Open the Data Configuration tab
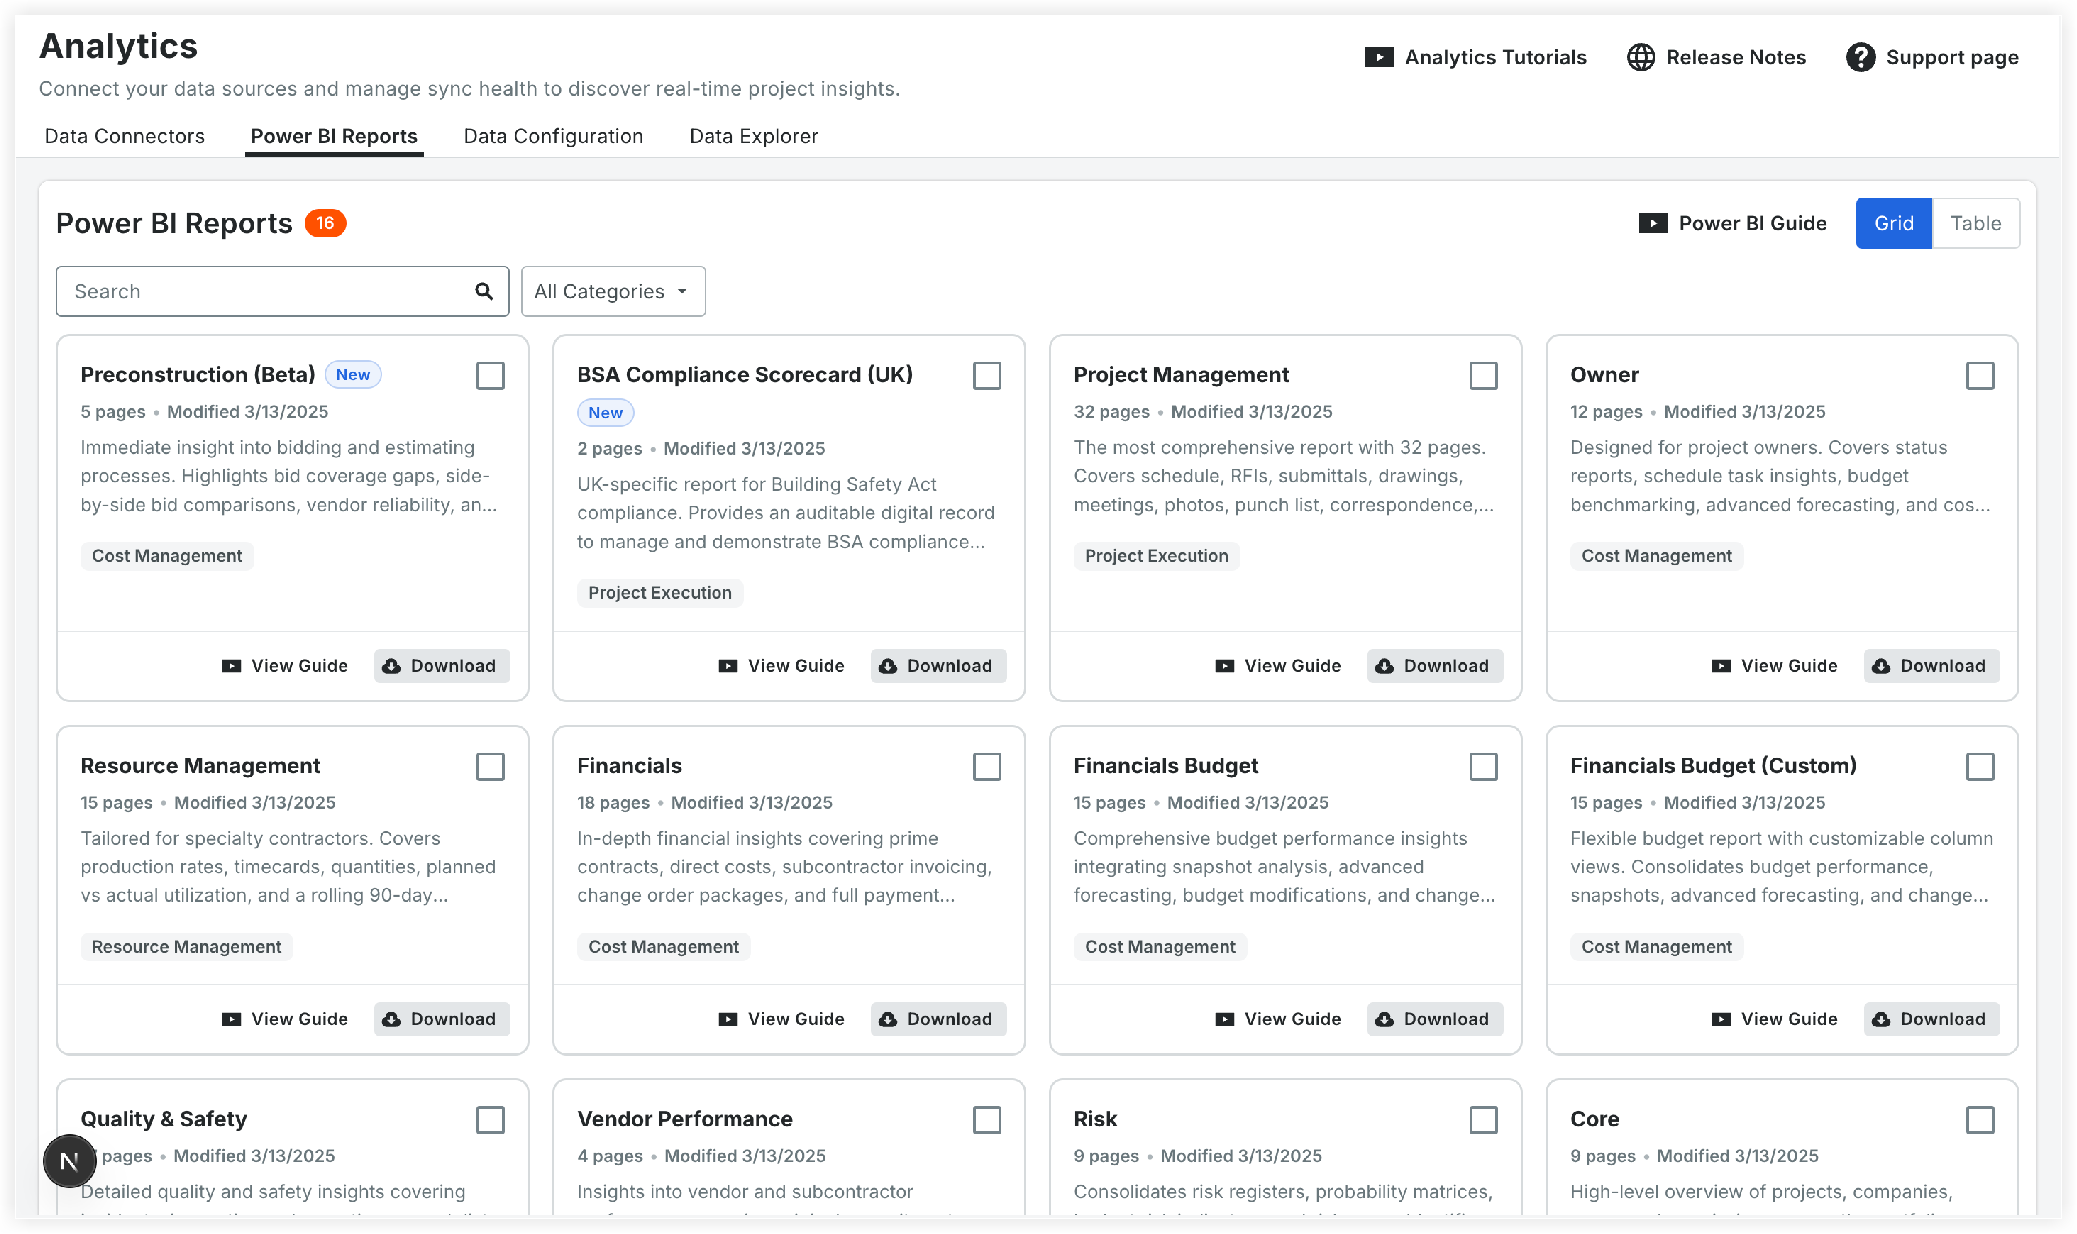 coord(553,136)
